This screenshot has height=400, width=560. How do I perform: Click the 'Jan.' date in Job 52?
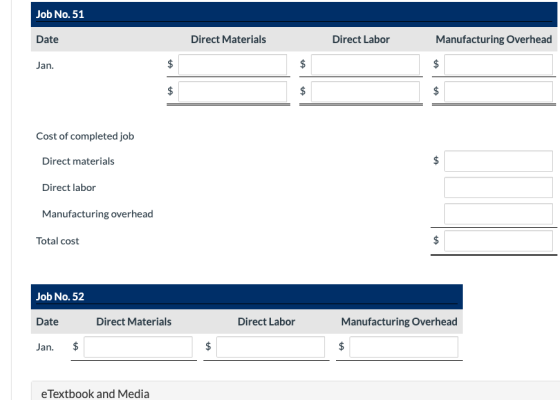pyautogui.click(x=45, y=347)
